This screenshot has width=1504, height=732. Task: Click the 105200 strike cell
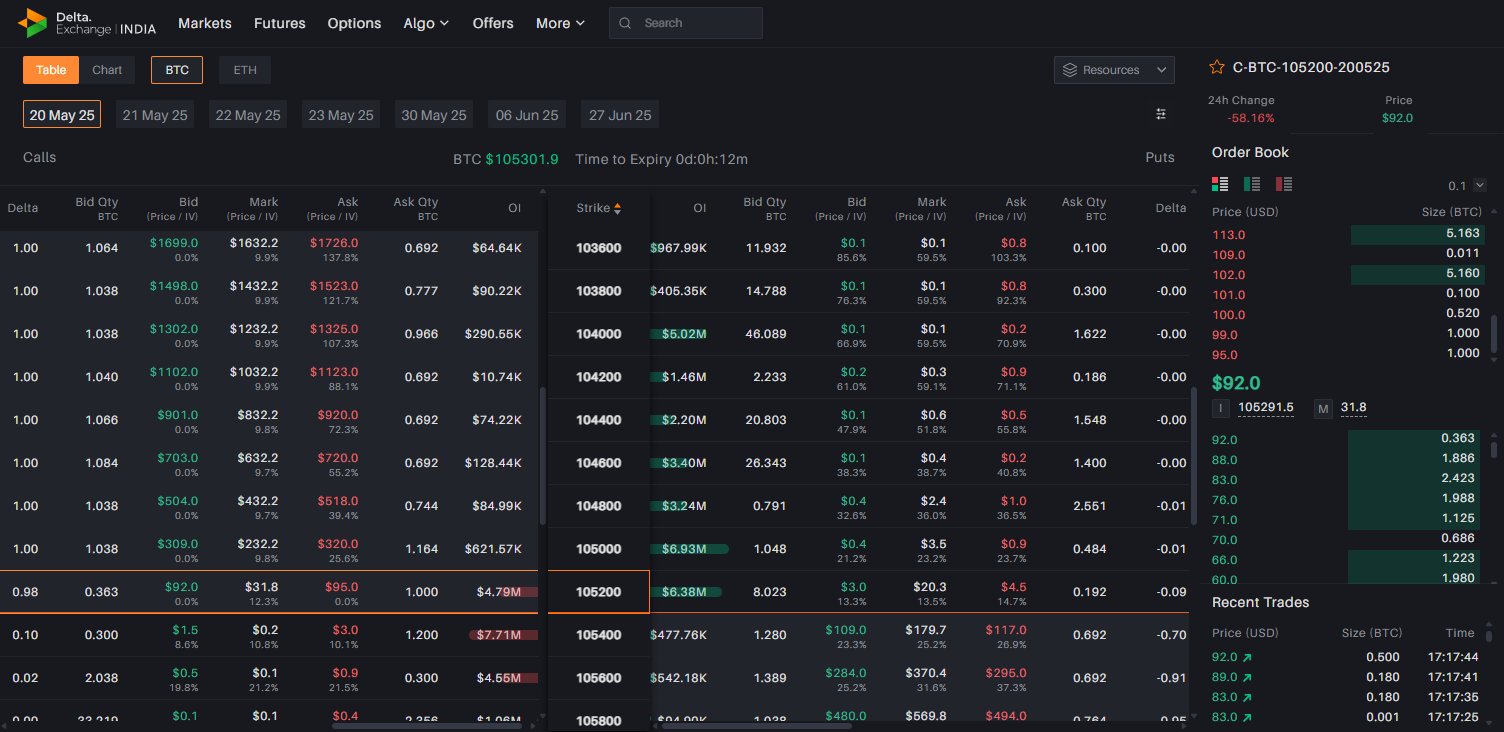pos(599,592)
